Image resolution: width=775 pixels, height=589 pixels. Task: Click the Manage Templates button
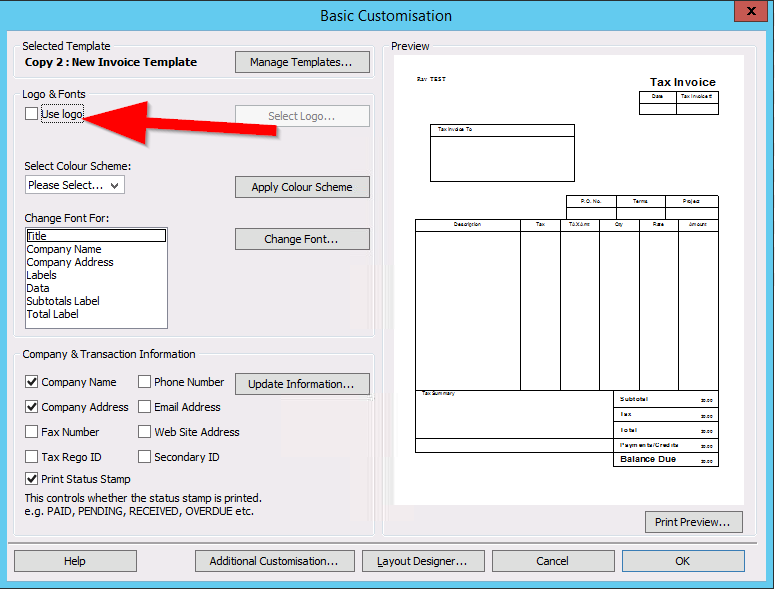[302, 62]
